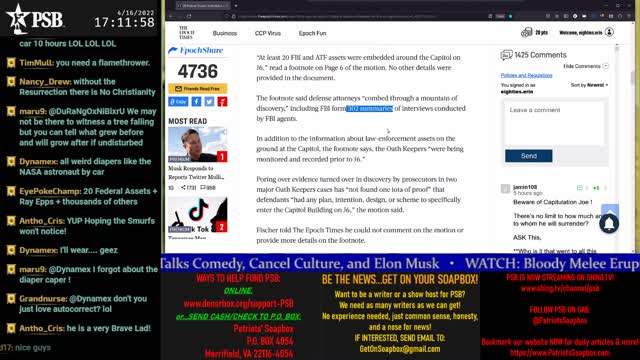Focus the Leave a comment field
640x360 pixels.
click(555, 123)
